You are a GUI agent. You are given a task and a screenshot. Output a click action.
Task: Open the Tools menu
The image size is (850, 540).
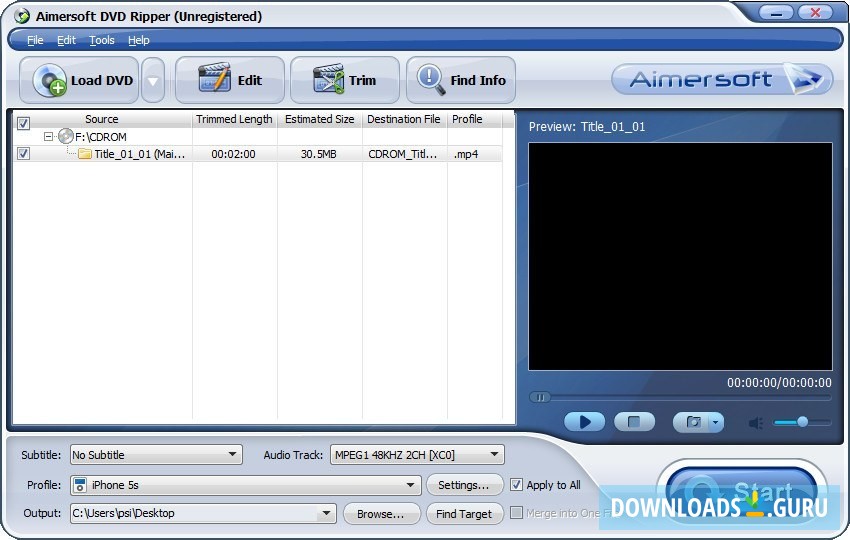102,40
